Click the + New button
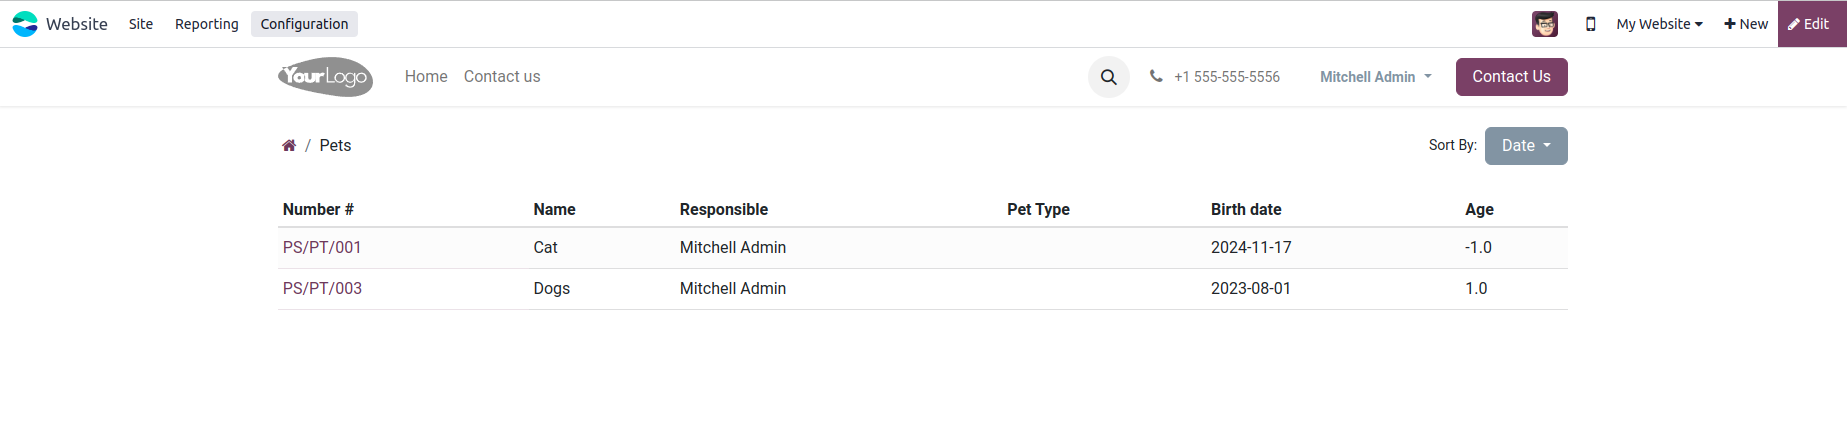Viewport: 1847px width, 442px height. (x=1746, y=24)
